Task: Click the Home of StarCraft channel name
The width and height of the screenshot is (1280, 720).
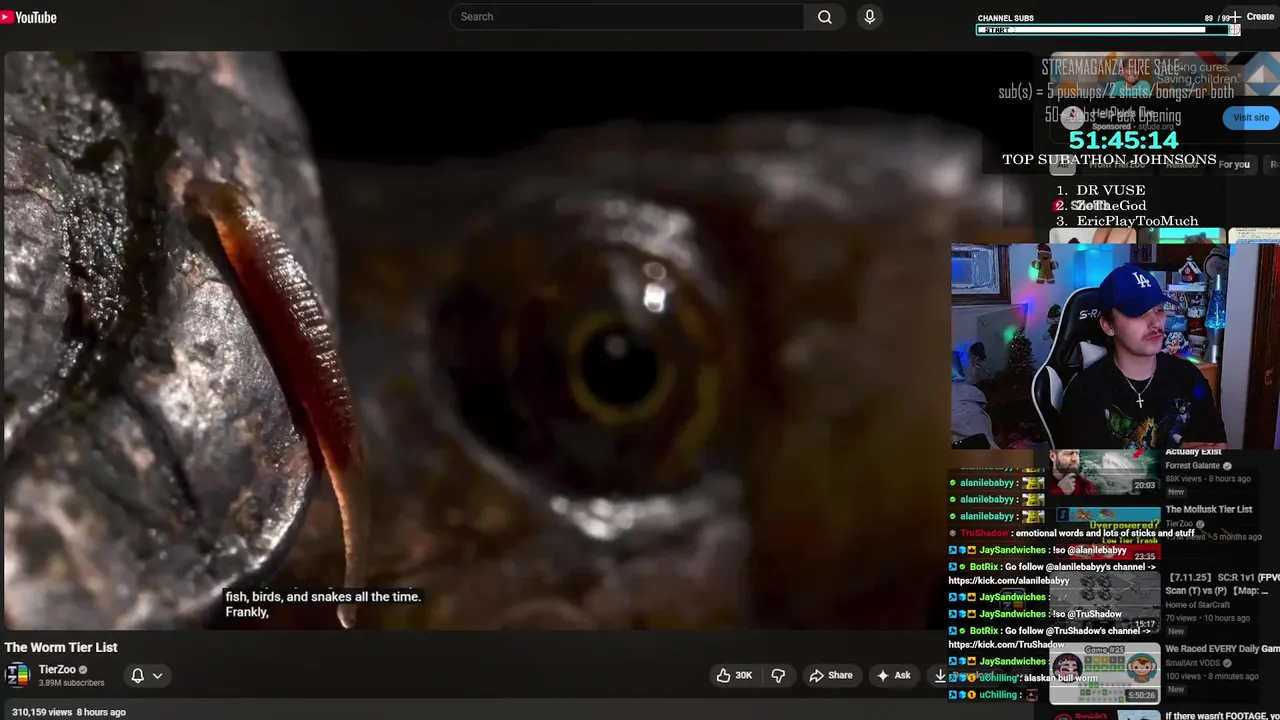Action: [1199, 605]
